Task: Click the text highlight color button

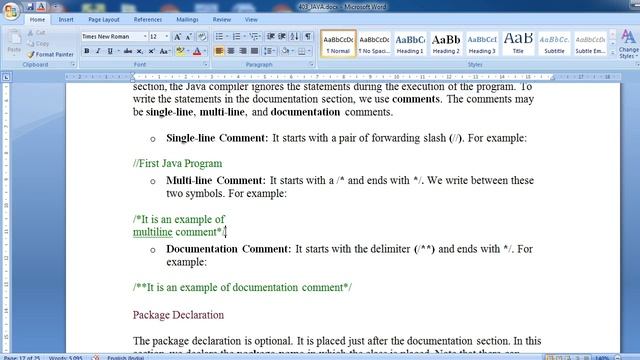Action: (x=180, y=51)
